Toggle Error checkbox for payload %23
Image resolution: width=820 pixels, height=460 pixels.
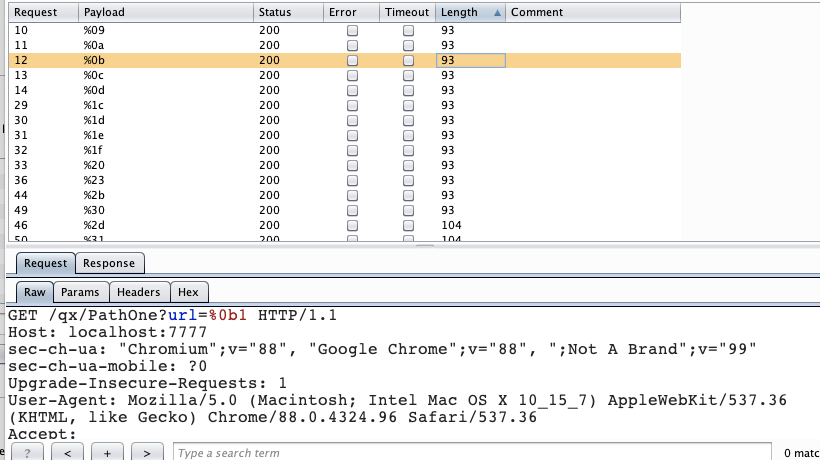pos(352,180)
